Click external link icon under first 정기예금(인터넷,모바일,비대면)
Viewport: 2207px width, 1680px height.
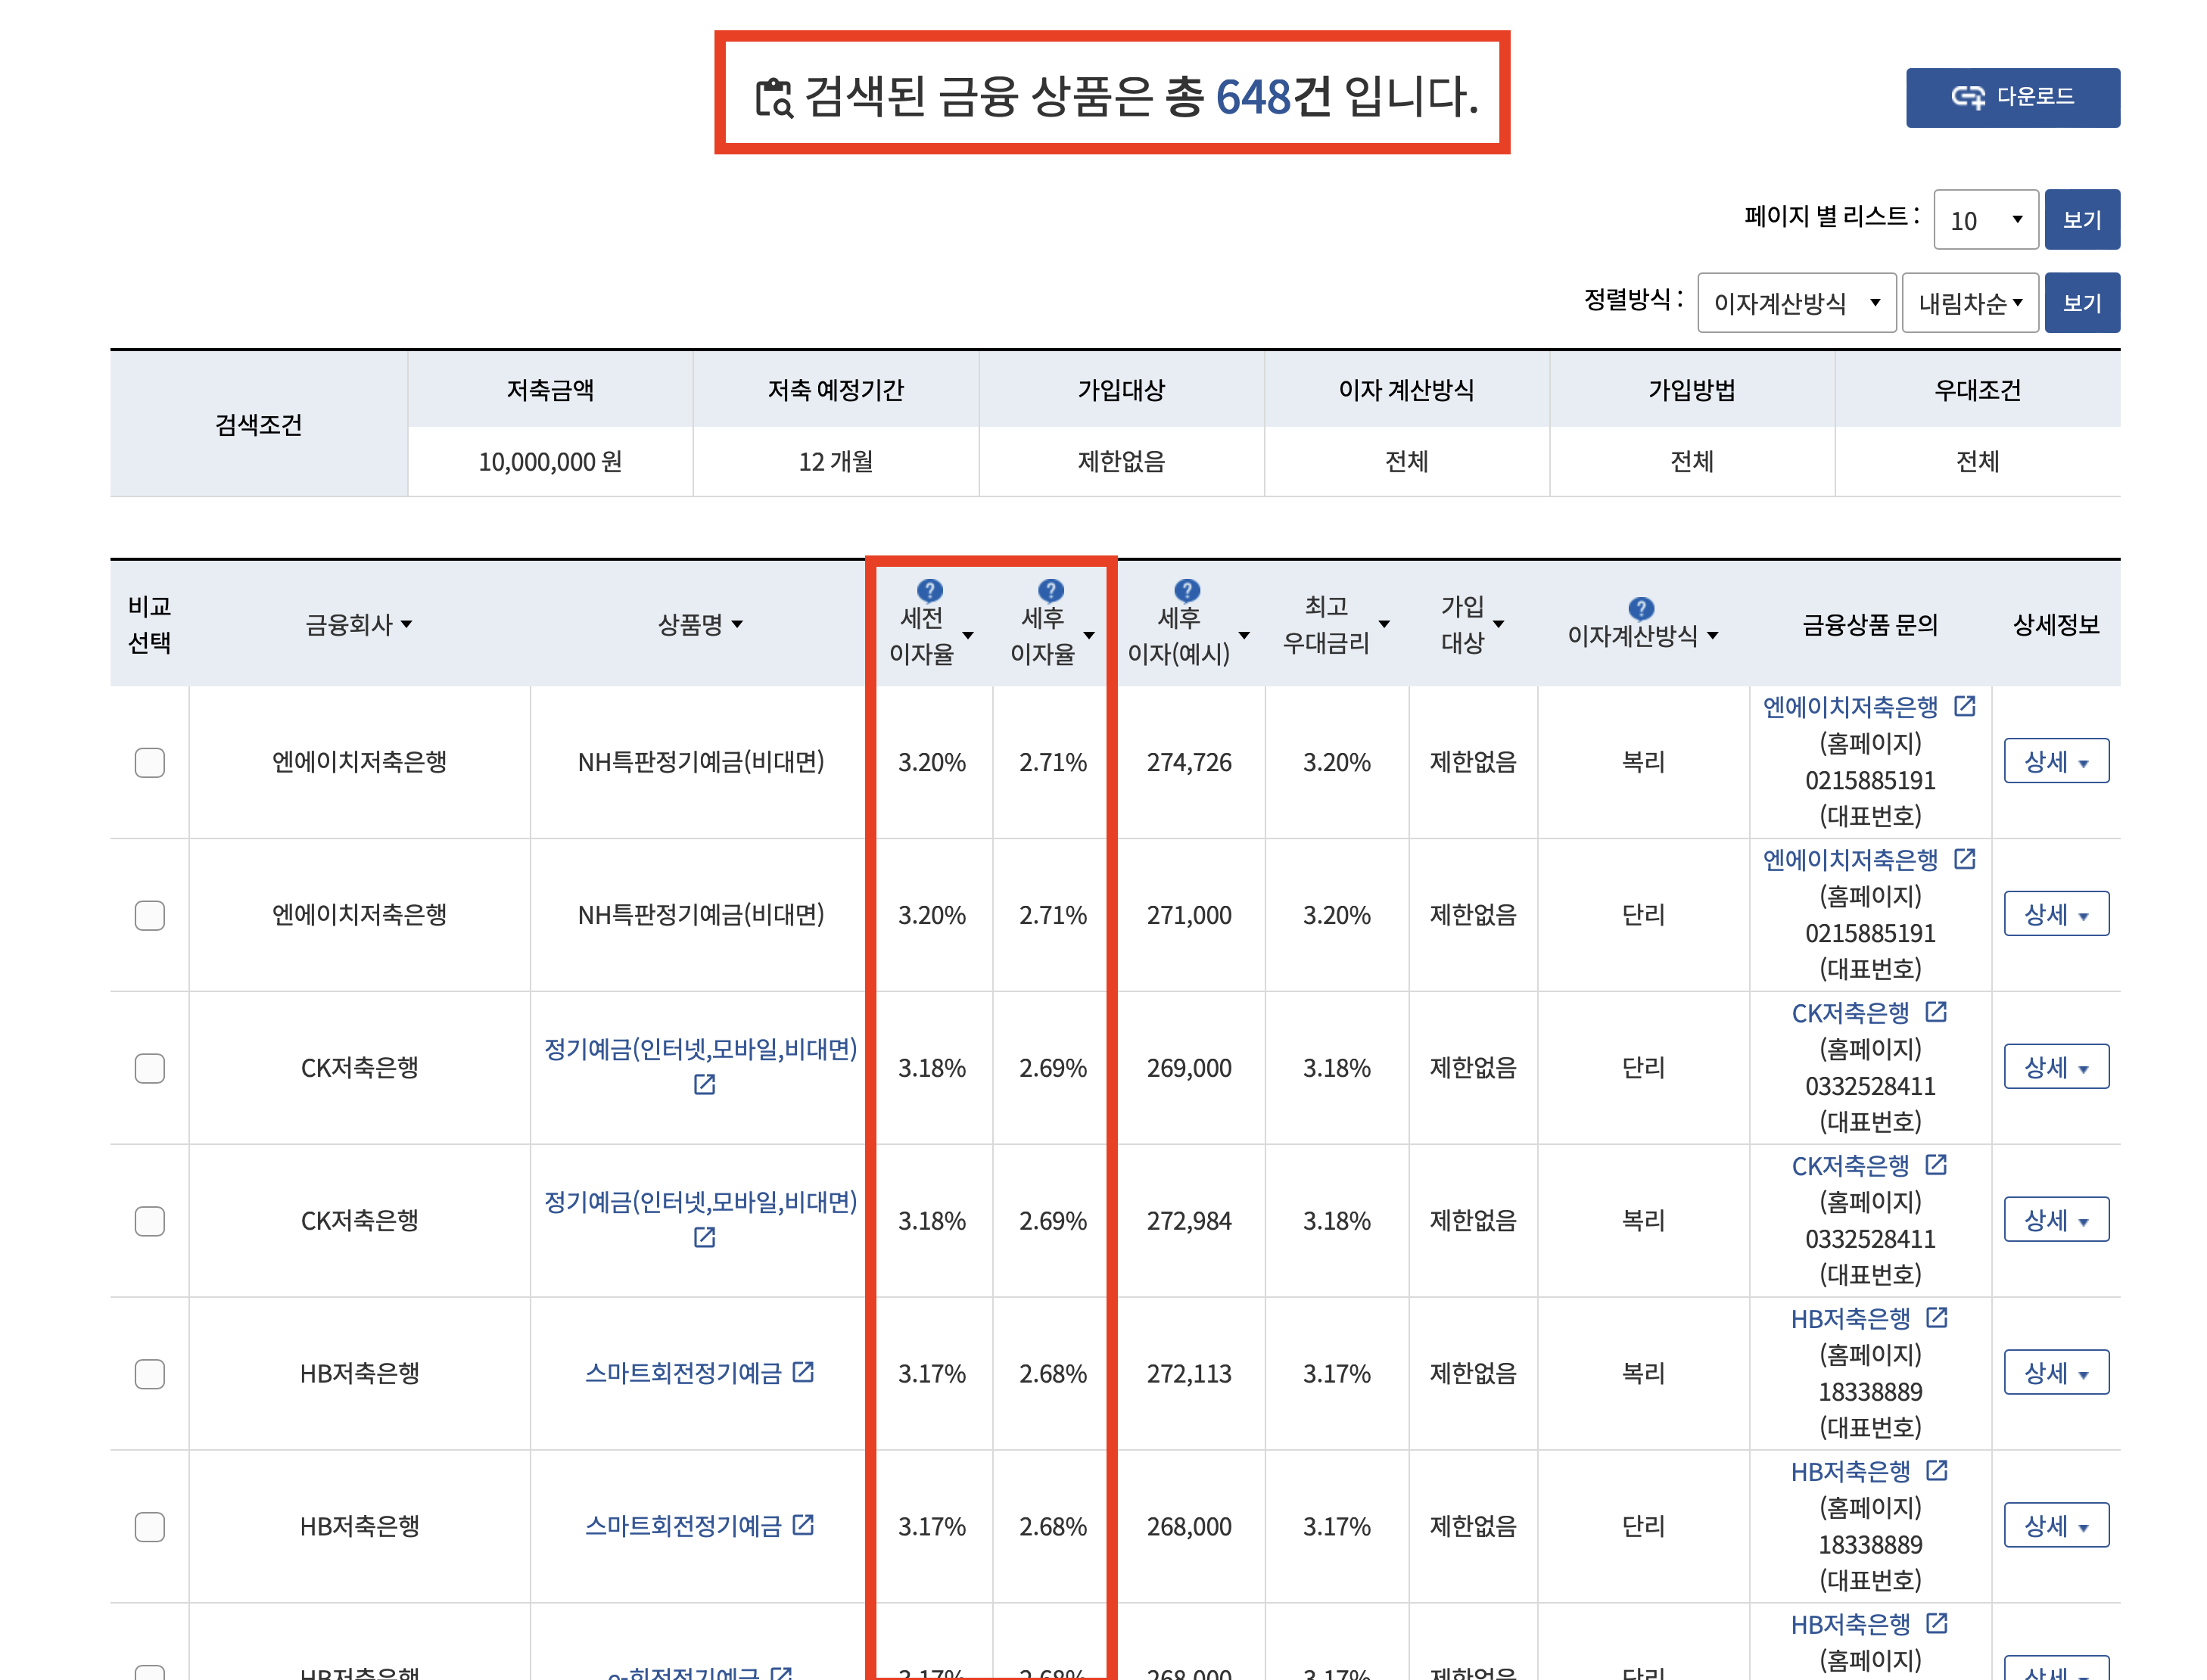pyautogui.click(x=704, y=1084)
